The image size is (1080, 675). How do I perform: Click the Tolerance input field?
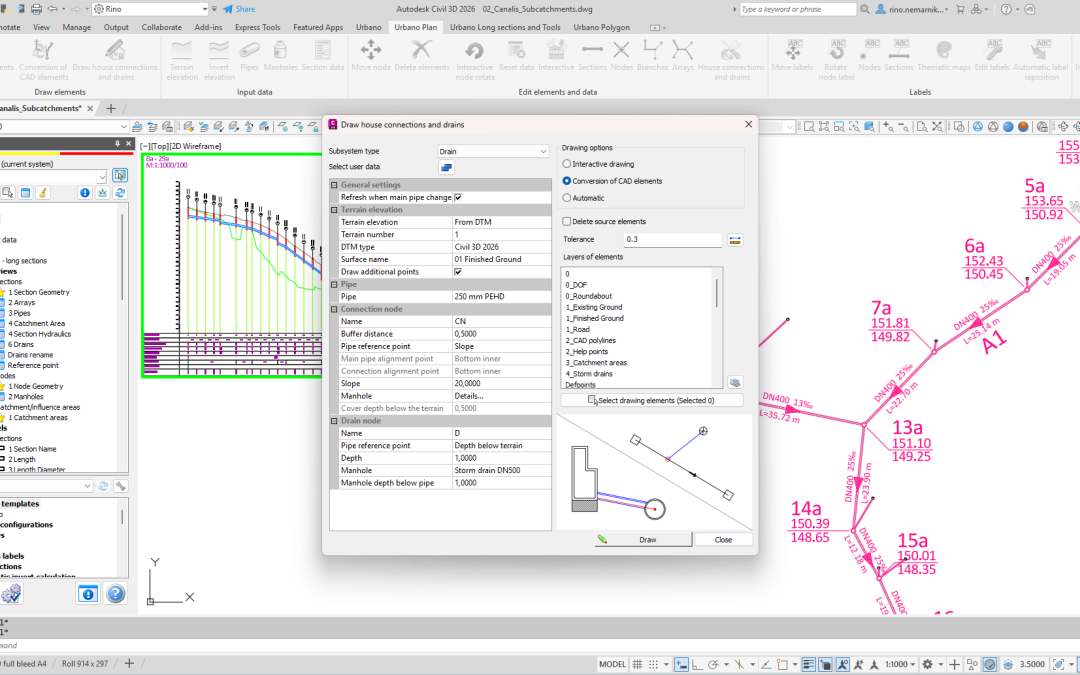pyautogui.click(x=672, y=240)
